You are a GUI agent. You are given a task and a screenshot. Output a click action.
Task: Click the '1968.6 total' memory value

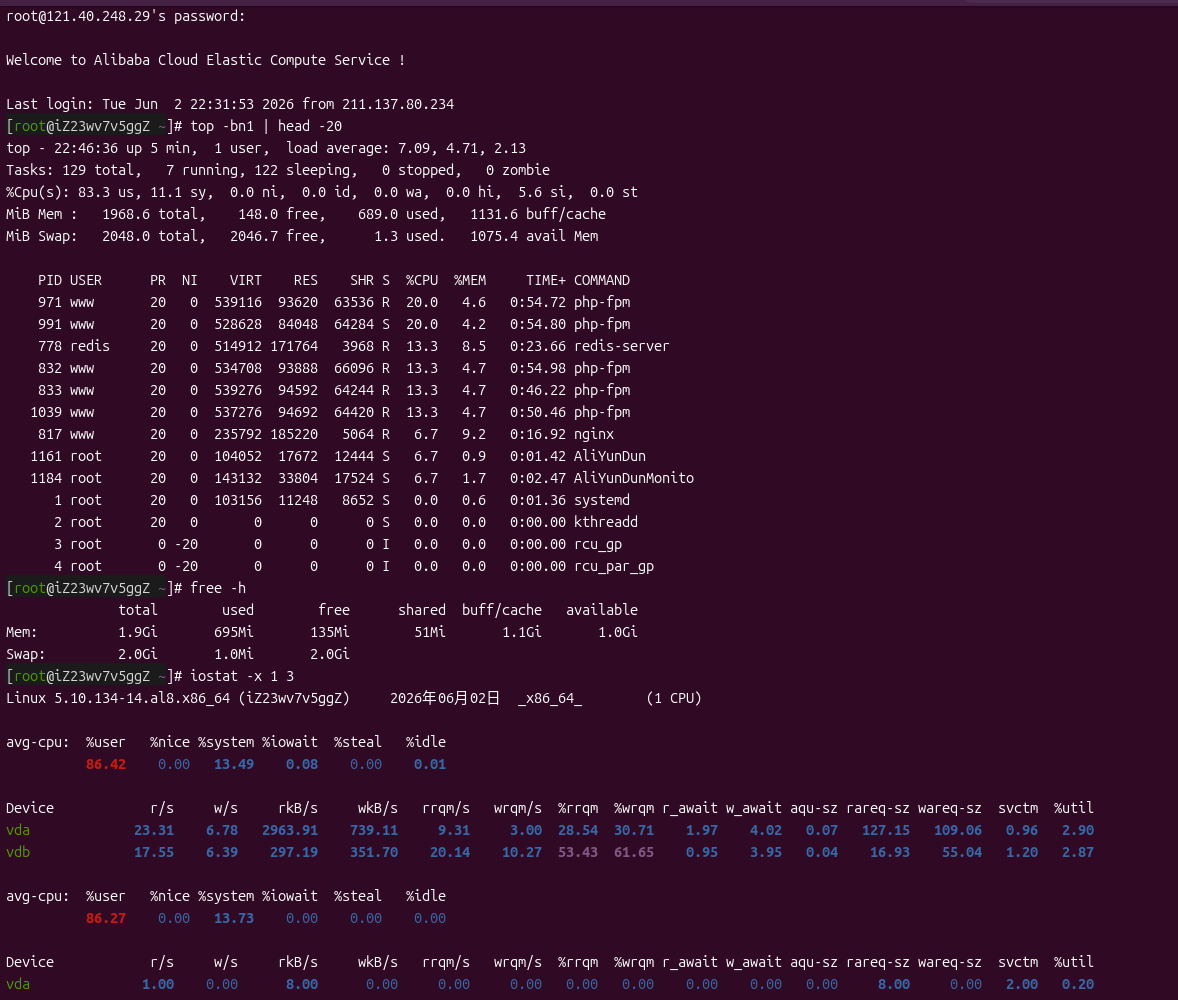click(154, 214)
